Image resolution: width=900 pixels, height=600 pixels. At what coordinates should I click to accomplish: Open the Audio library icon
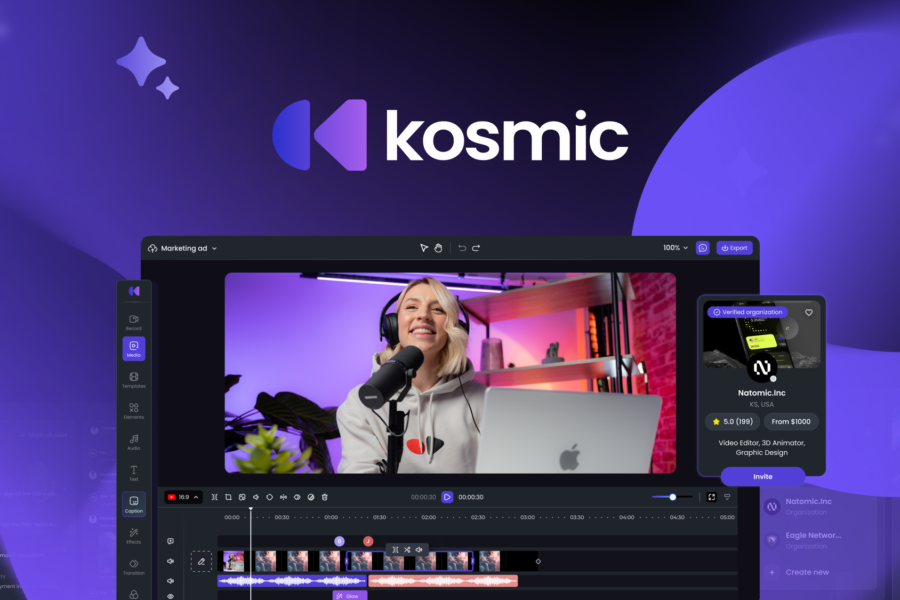pos(133,441)
